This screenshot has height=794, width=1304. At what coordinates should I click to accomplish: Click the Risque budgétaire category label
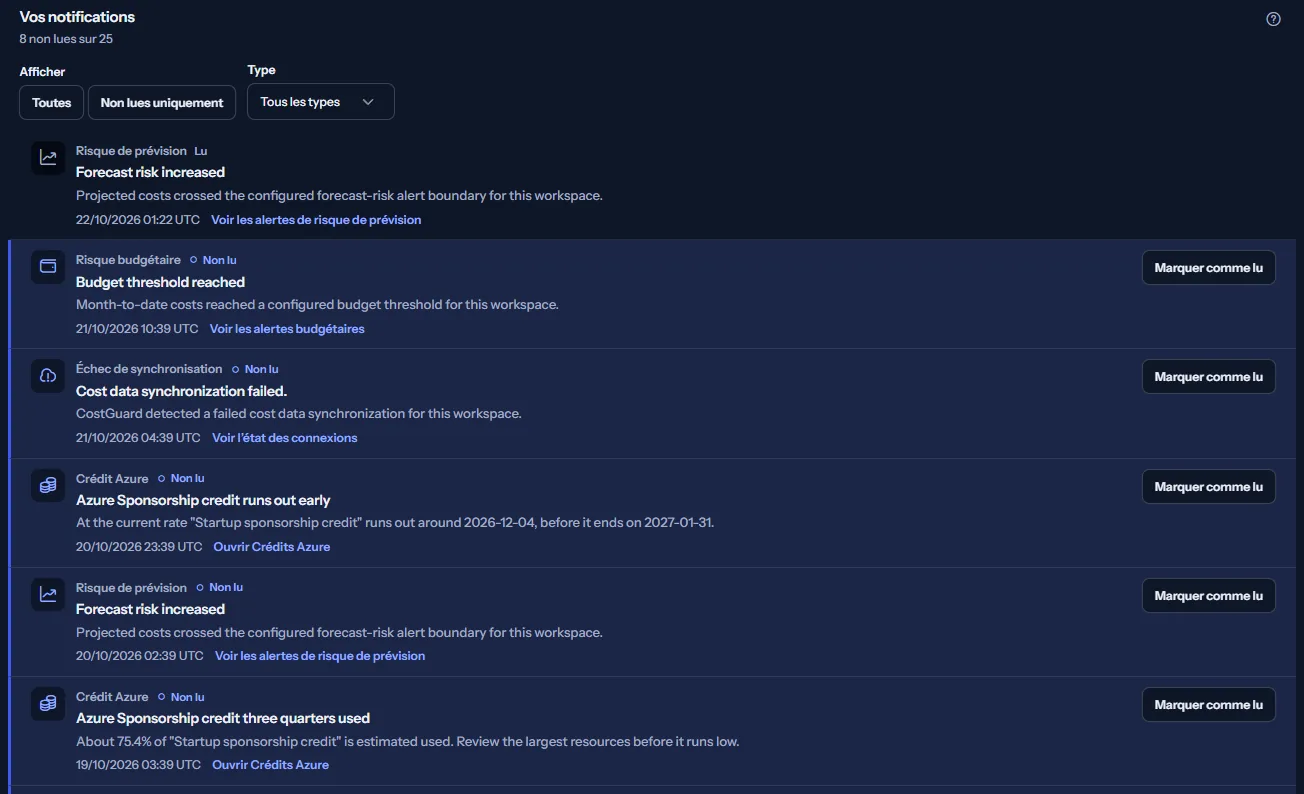click(x=128, y=260)
